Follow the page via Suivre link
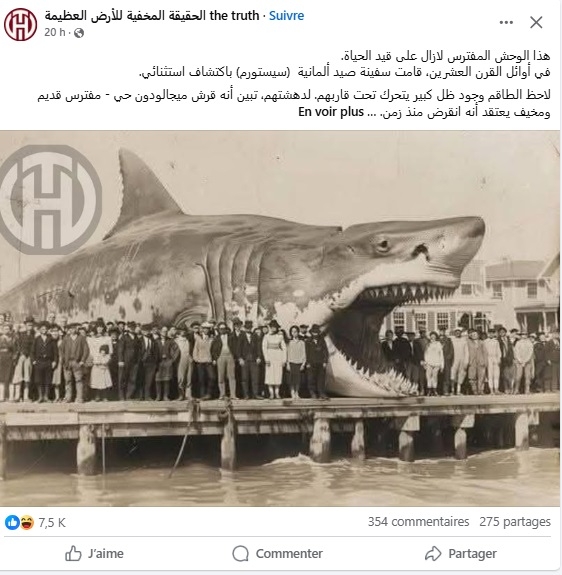Viewport: 562px width, 575px height. [286, 16]
